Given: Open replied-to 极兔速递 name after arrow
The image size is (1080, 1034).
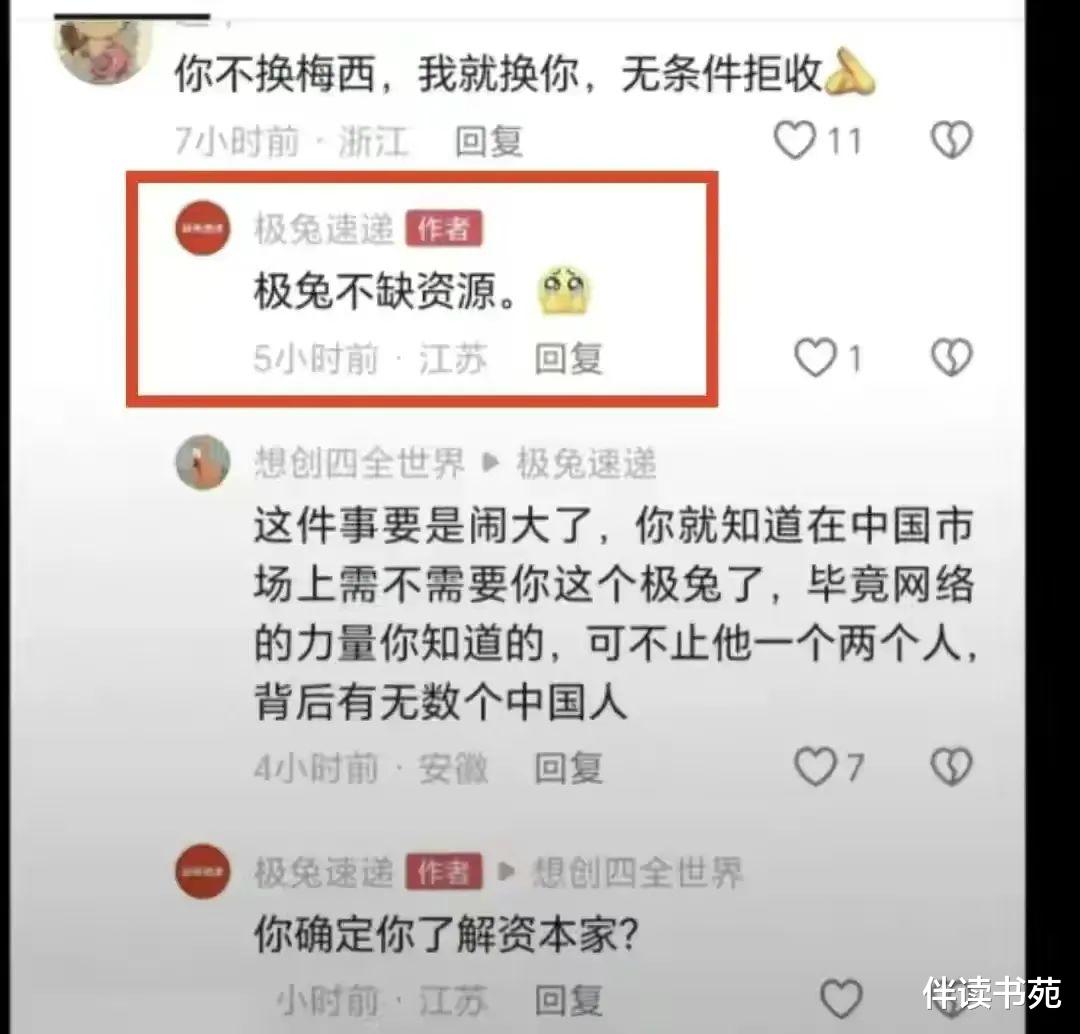Looking at the screenshot, I should (586, 462).
